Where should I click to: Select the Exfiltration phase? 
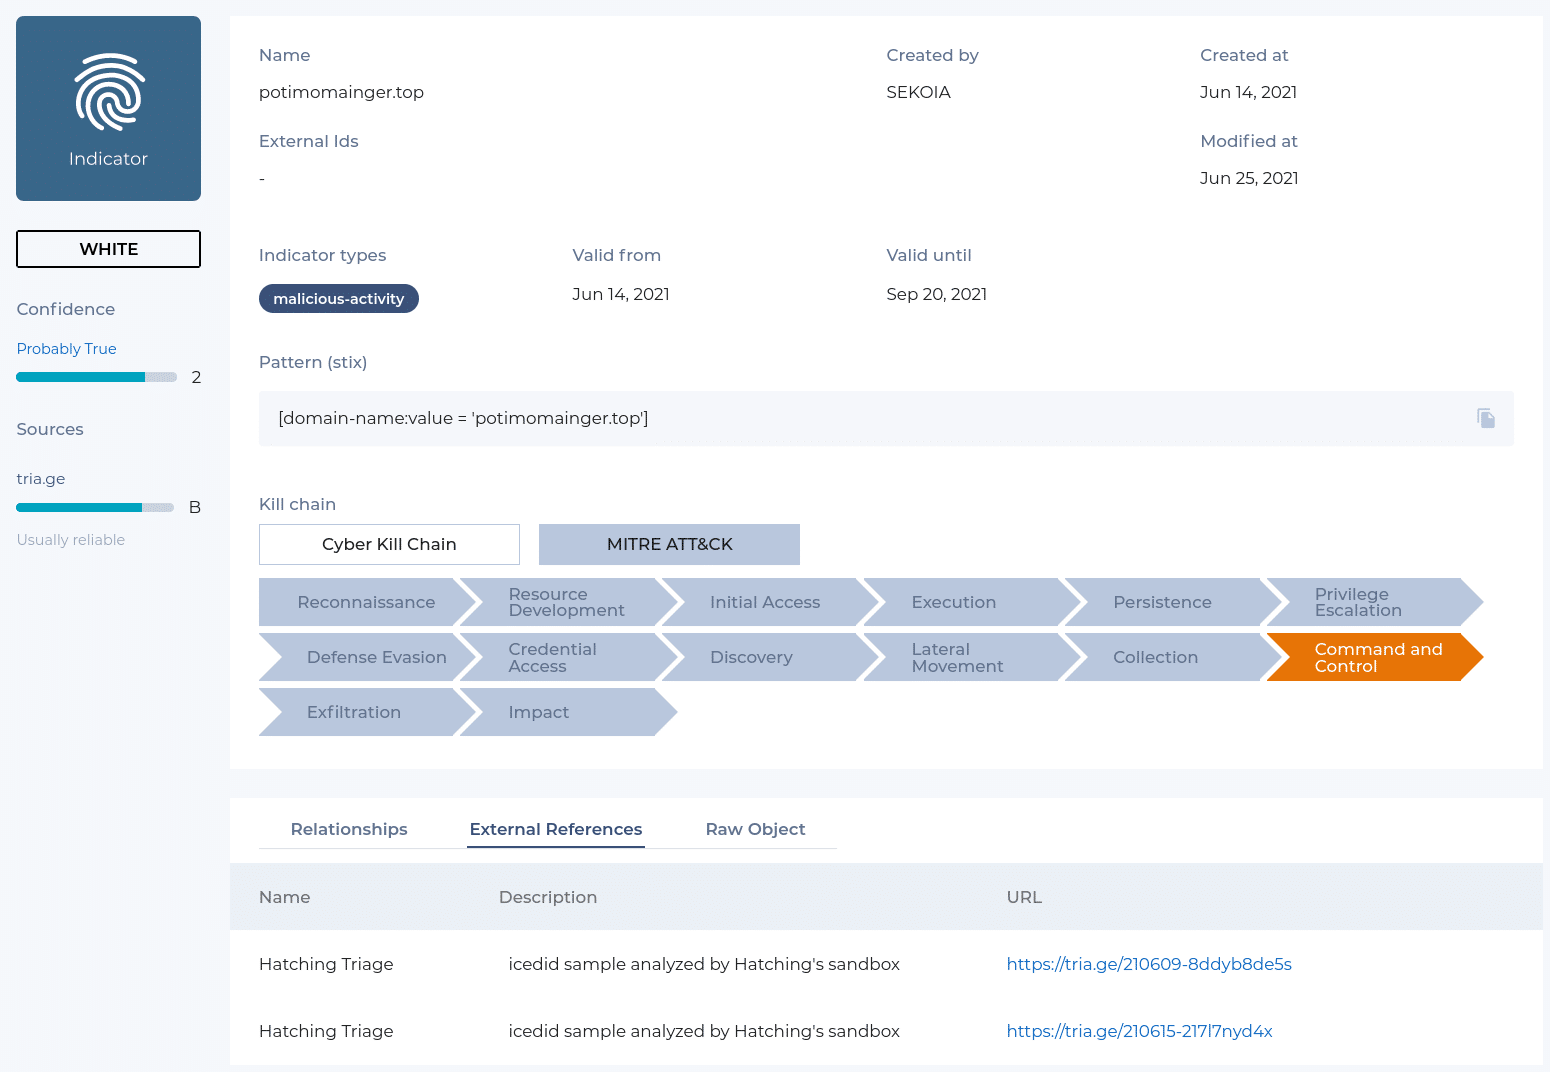coord(366,712)
